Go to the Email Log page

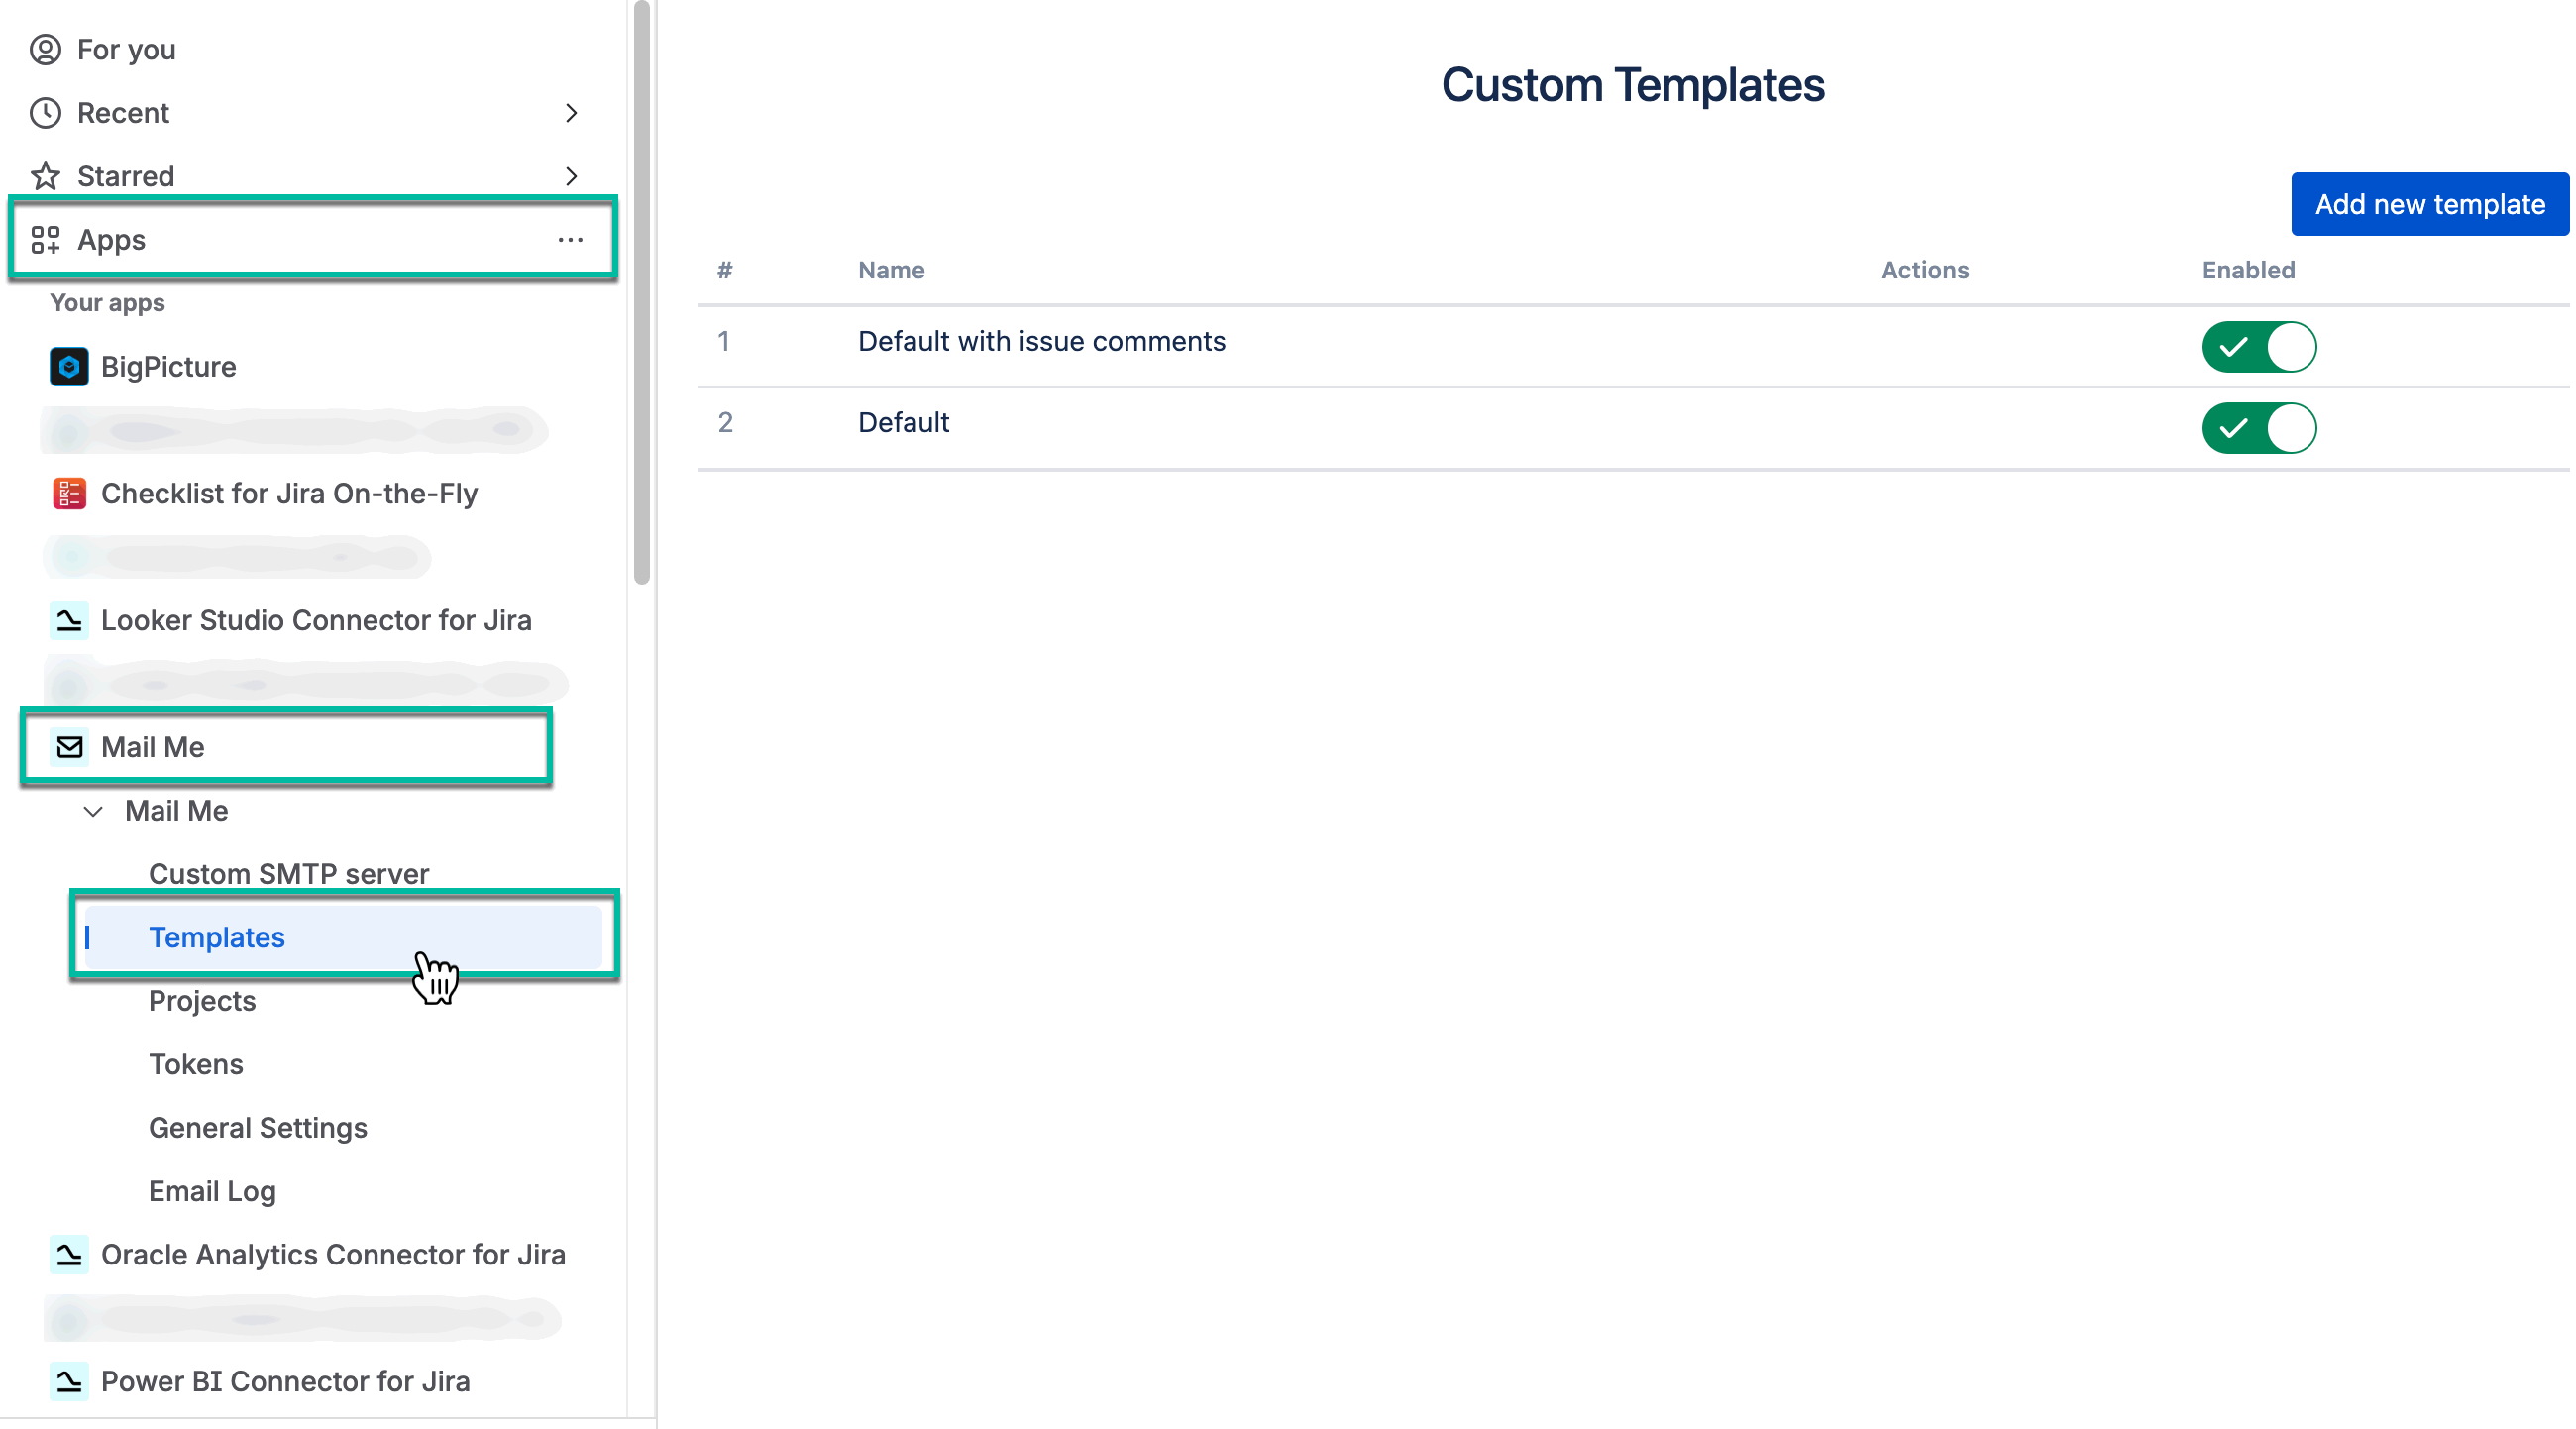[212, 1191]
